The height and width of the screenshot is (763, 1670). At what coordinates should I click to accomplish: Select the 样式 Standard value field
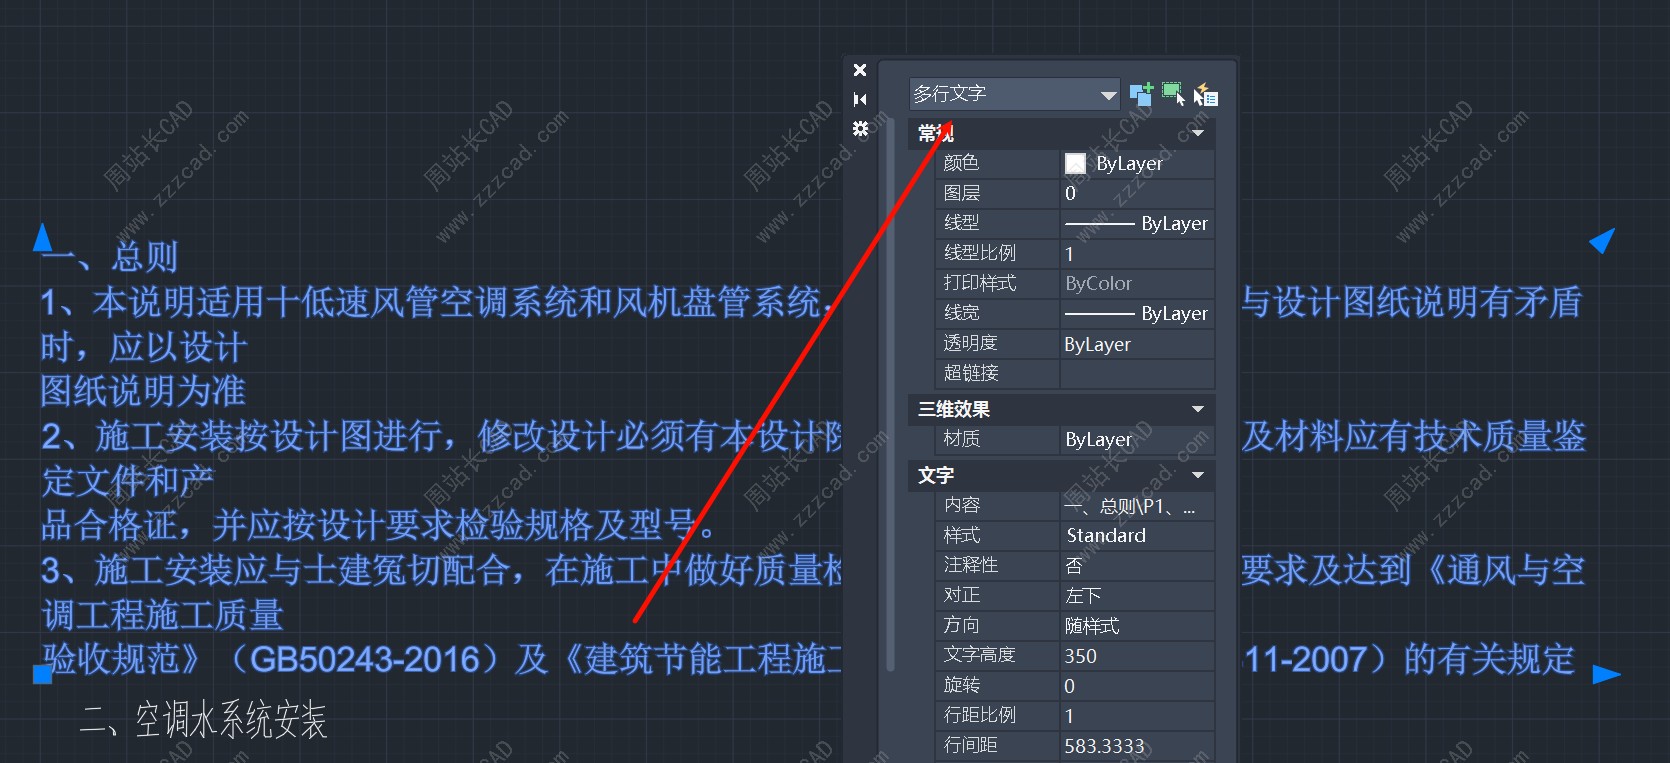click(x=1136, y=536)
